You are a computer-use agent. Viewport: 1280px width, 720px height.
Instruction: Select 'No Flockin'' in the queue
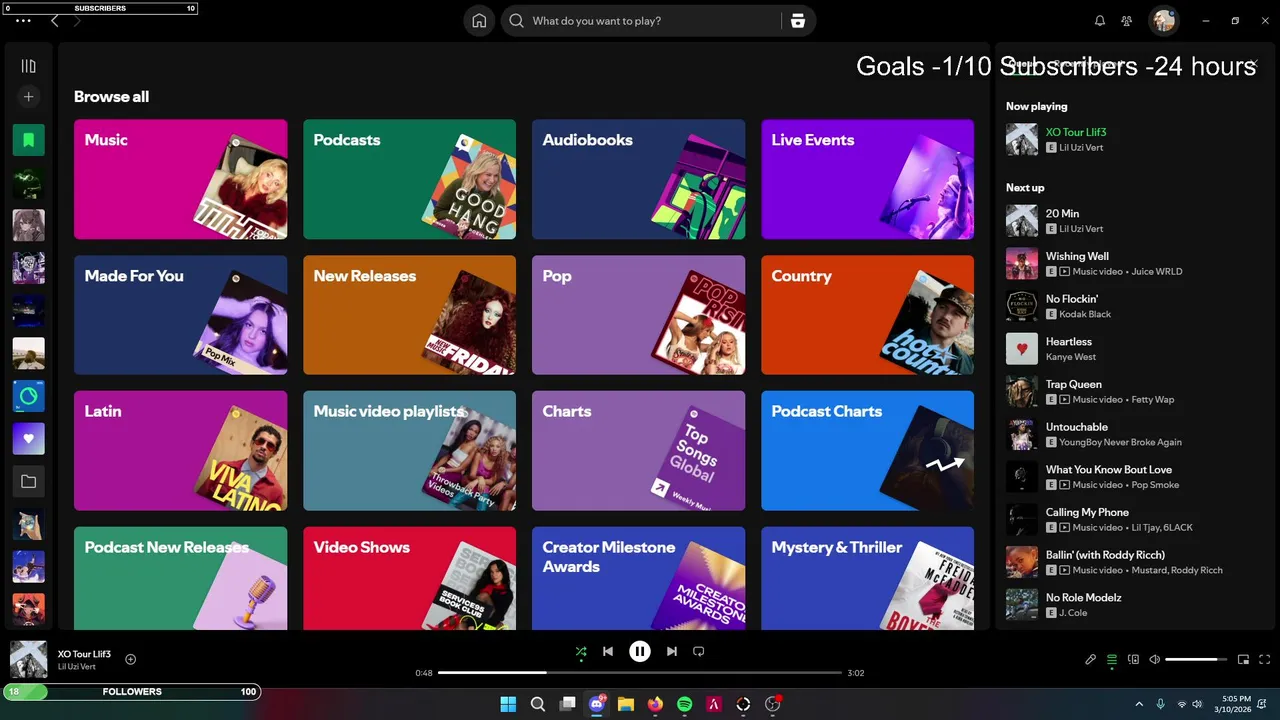[1135, 306]
